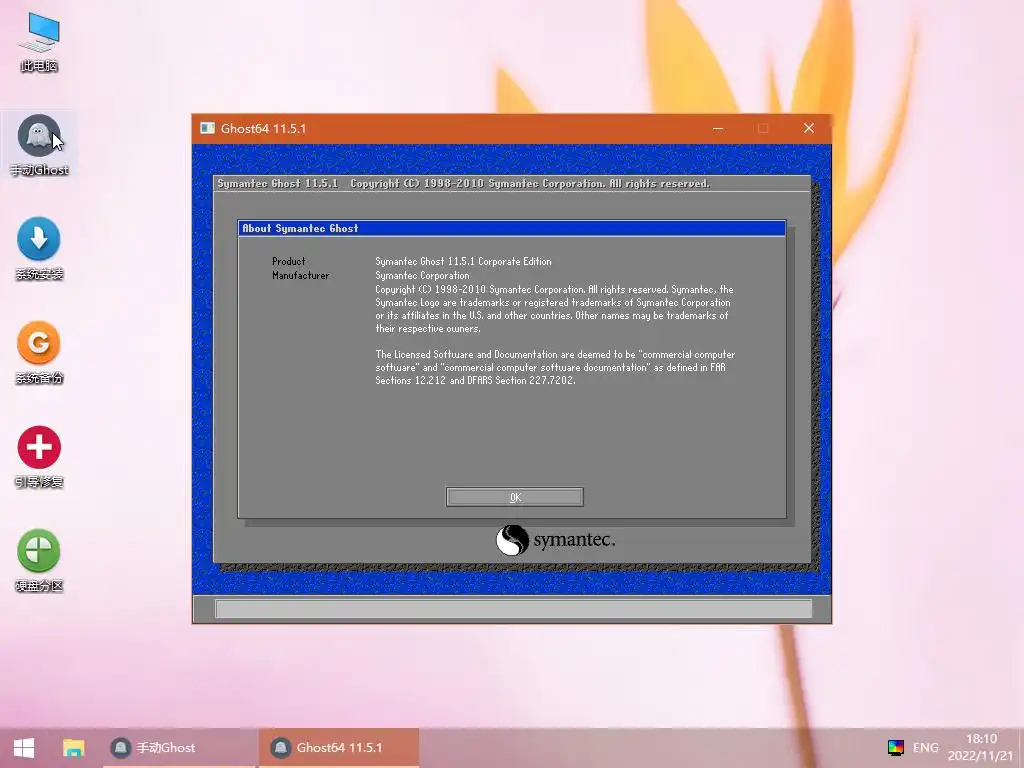Screen dimensions: 1024x768
Task: Switch to Ghost64 11.5.1 taskbar button
Action: tap(338, 748)
